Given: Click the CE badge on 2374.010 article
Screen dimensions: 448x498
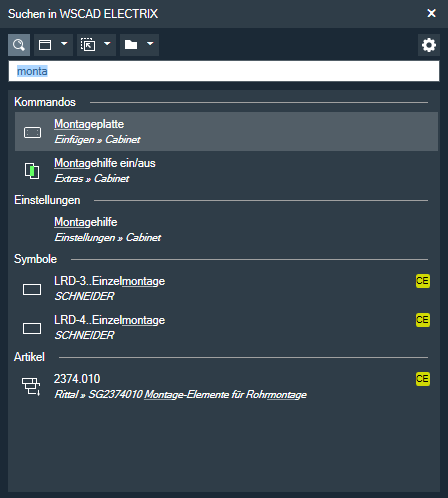Looking at the screenshot, I should [x=423, y=379].
